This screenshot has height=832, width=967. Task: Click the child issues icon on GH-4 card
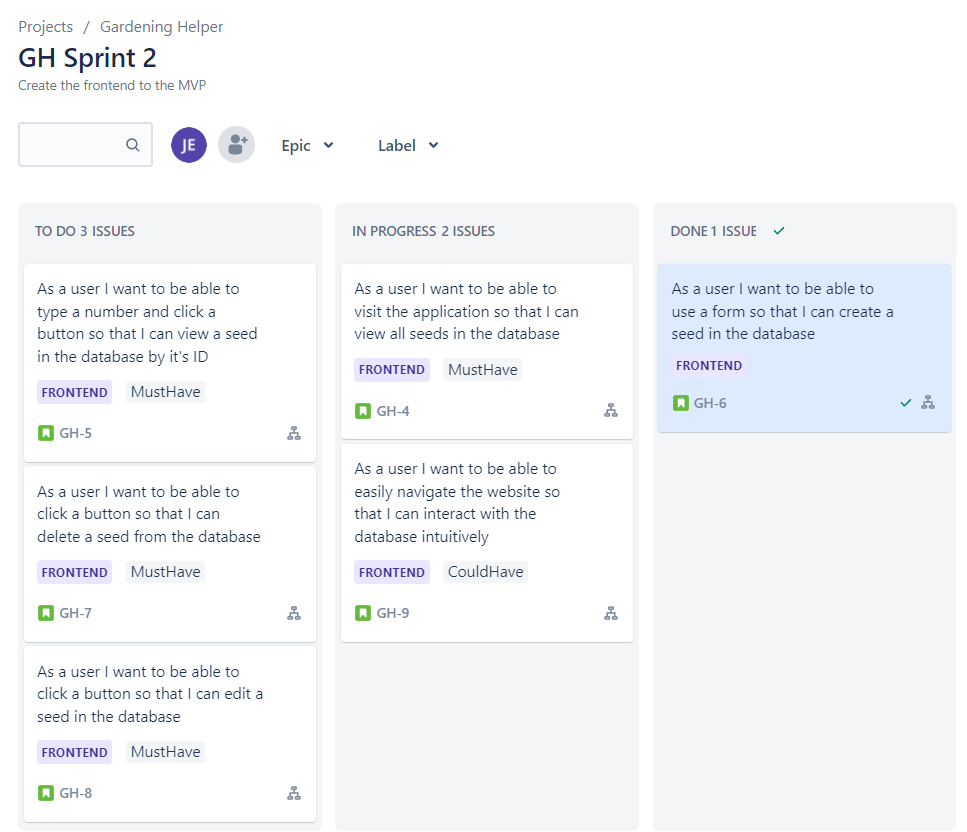pyautogui.click(x=611, y=410)
